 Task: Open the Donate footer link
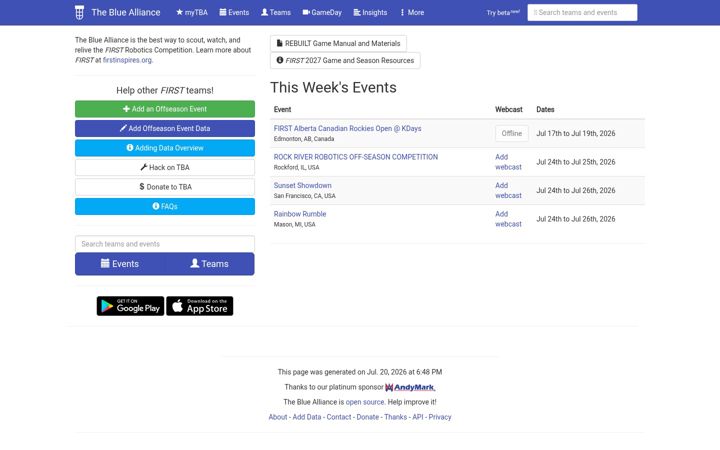[368, 417]
